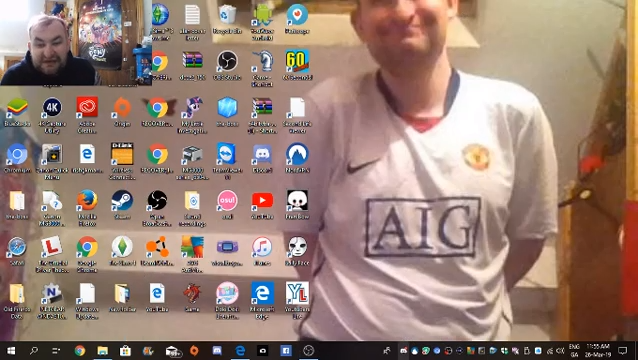638x360 pixels.
Task: Open taskbar Search magnifier
Action: coord(34,351)
